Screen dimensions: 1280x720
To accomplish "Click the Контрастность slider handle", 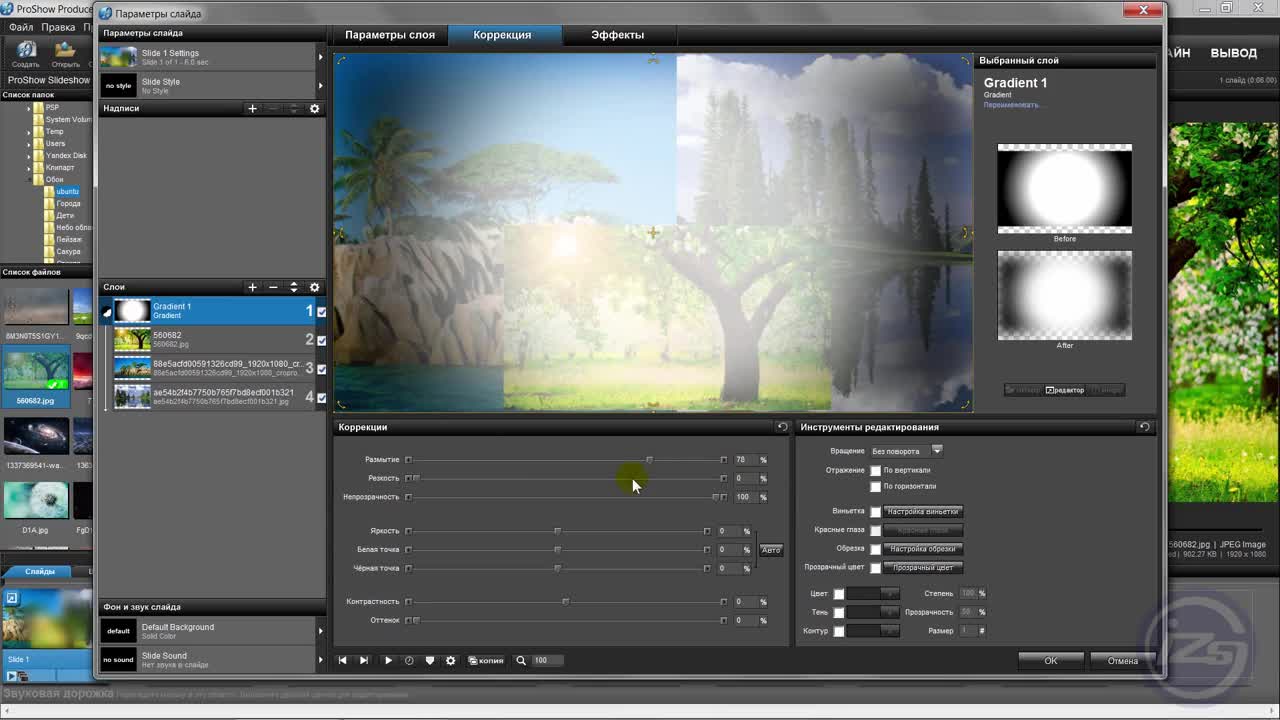I will 566,602.
